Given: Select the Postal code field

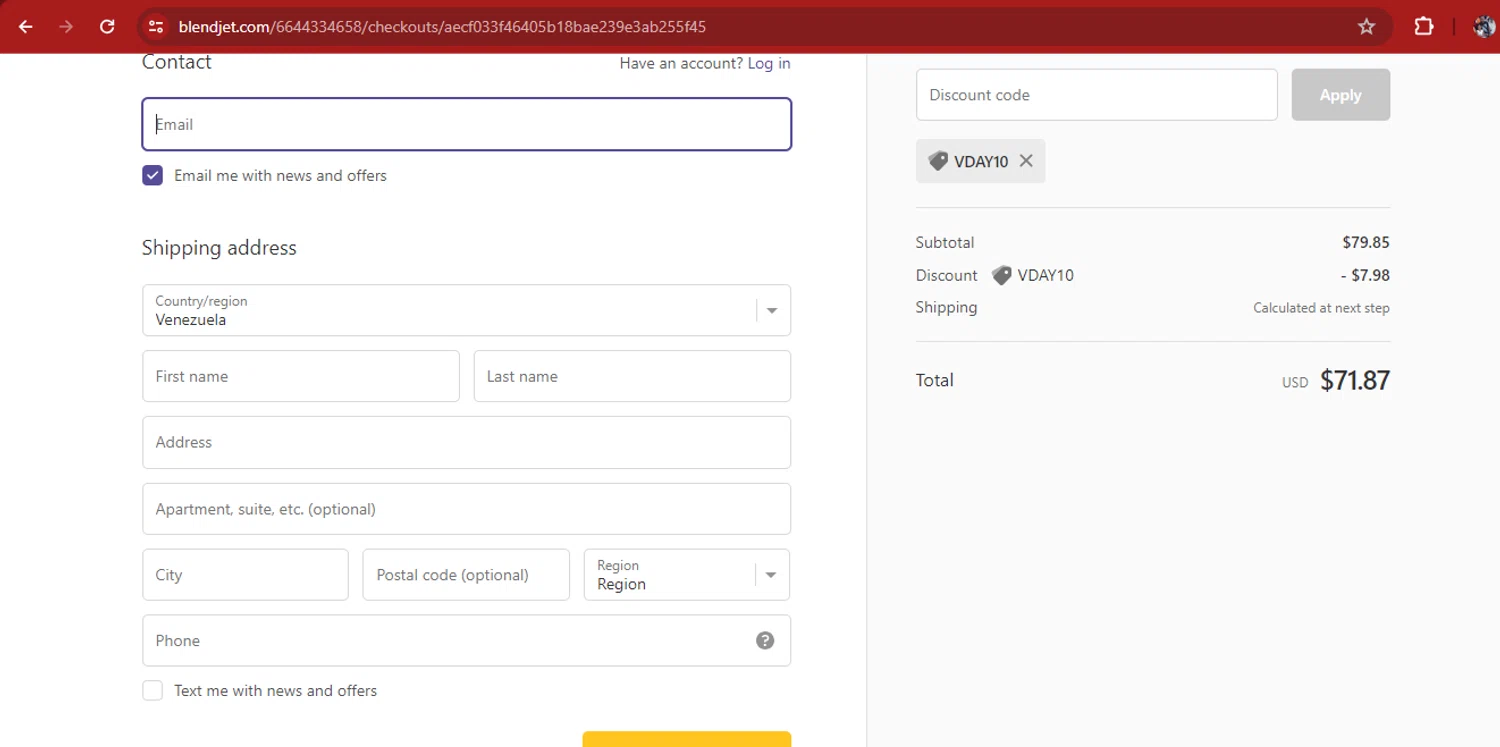Looking at the screenshot, I should pos(466,575).
